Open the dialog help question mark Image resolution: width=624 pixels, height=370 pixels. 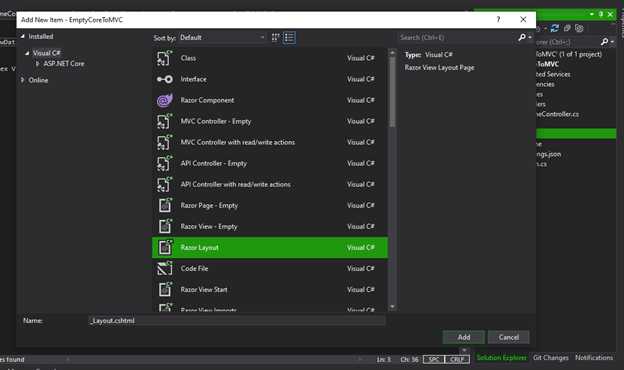(498, 19)
